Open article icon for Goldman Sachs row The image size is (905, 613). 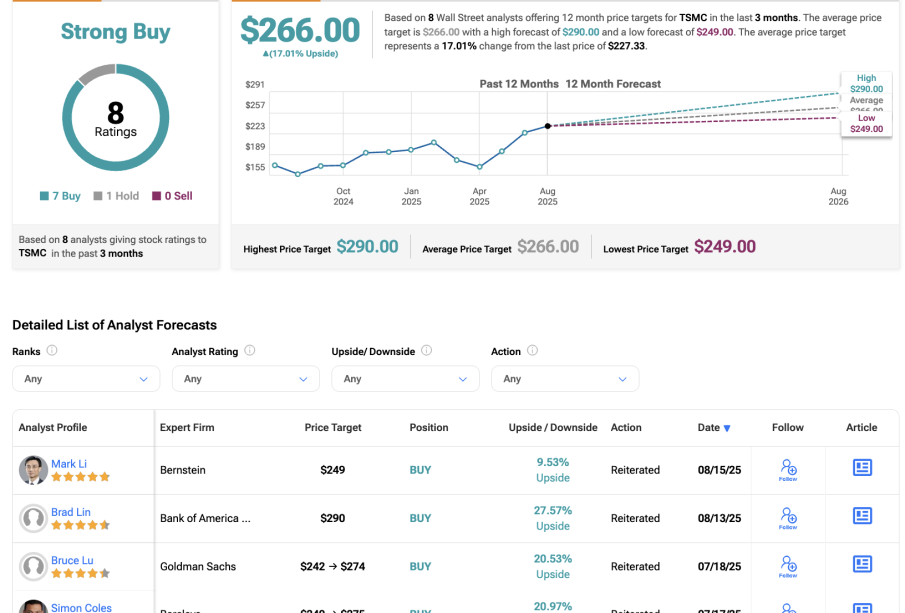tap(862, 564)
